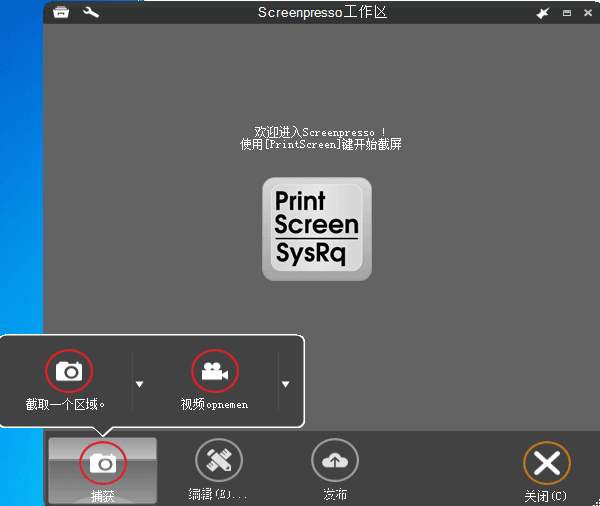Expand the video capture options arrow
This screenshot has width=600, height=506.
click(285, 384)
